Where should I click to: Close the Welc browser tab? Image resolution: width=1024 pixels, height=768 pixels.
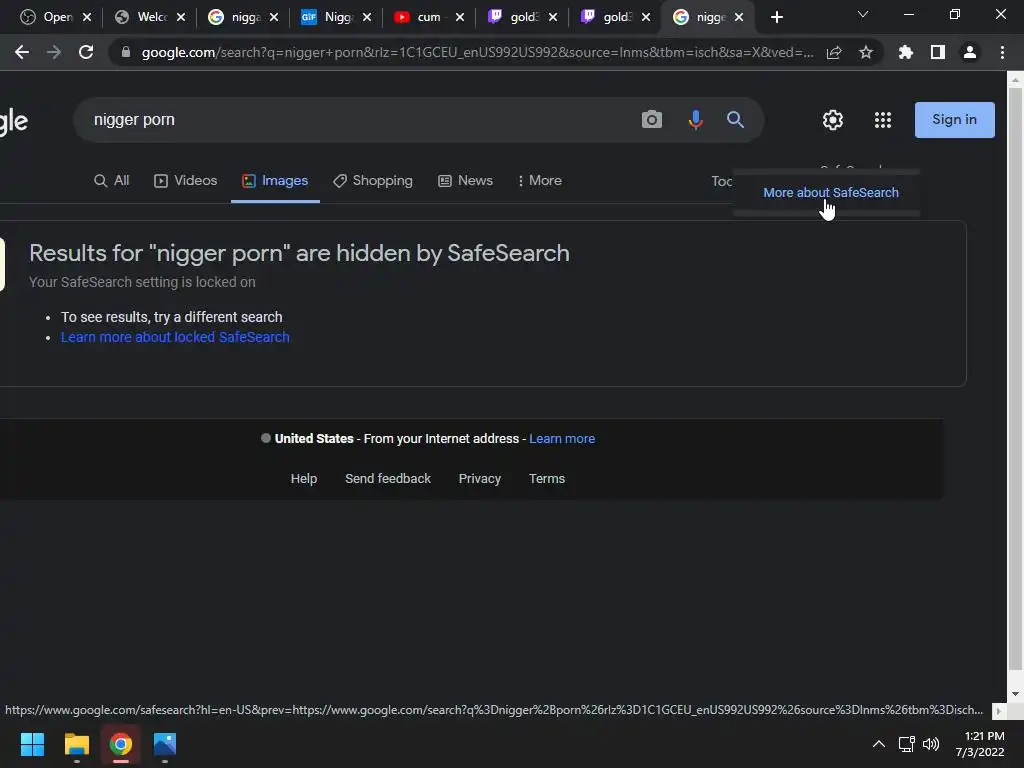181,18
